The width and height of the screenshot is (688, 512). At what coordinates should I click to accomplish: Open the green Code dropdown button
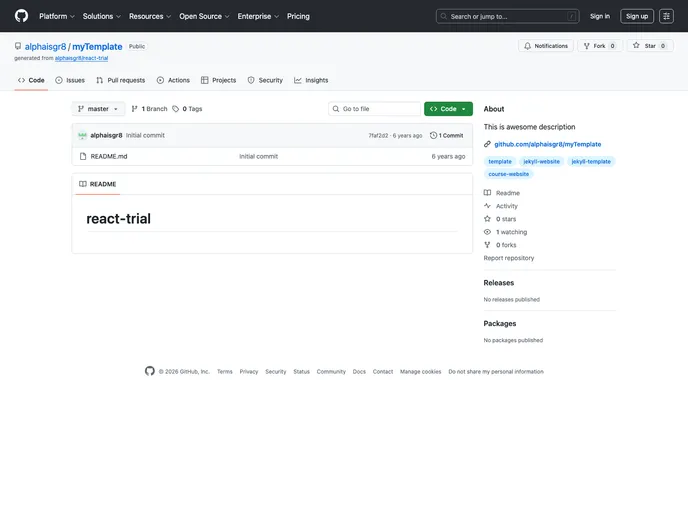click(448, 109)
